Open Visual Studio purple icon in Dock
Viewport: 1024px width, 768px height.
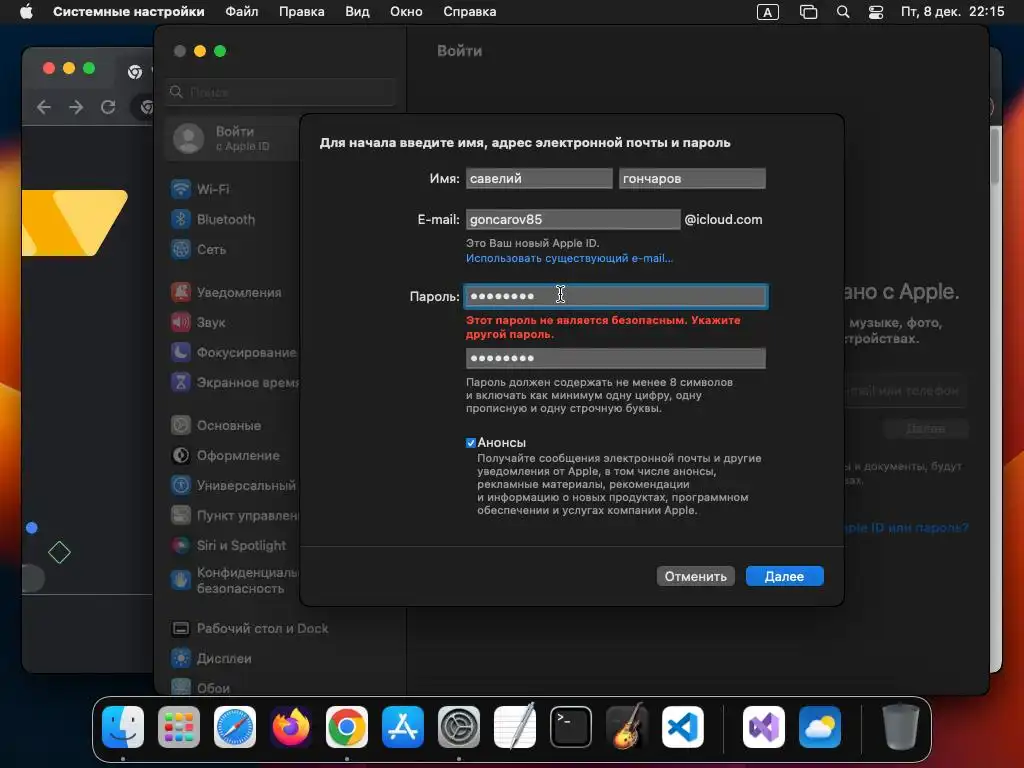[764, 727]
